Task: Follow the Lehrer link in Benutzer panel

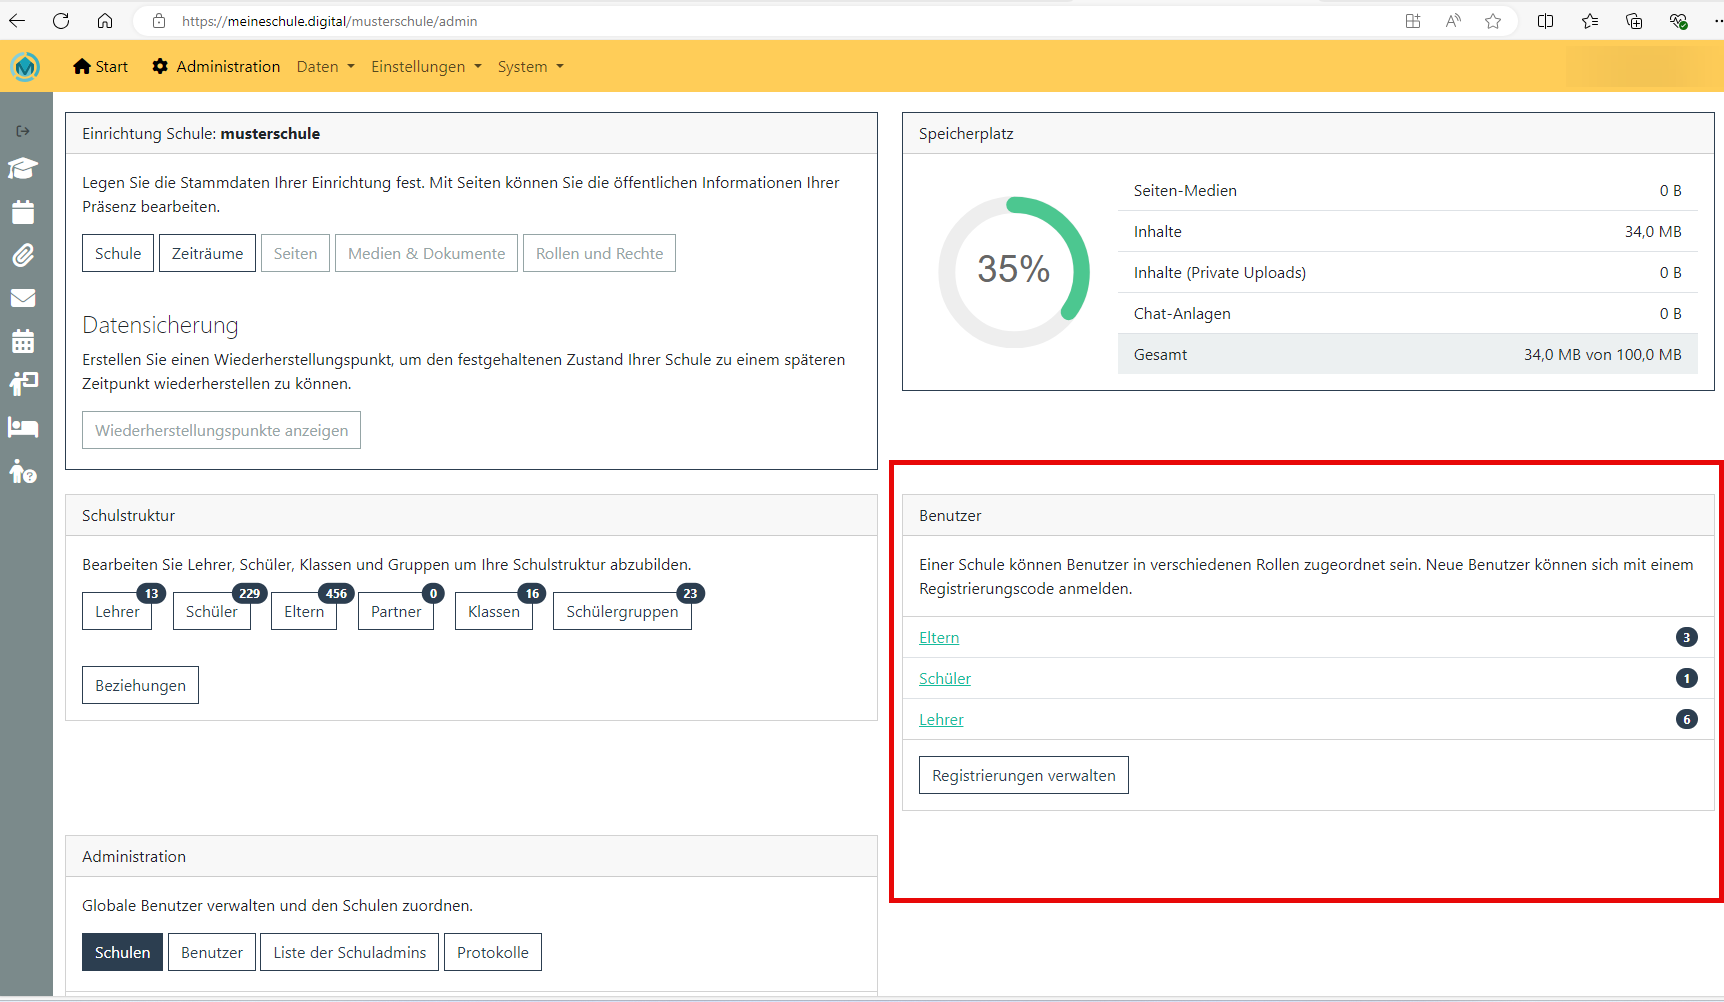Action: point(941,719)
